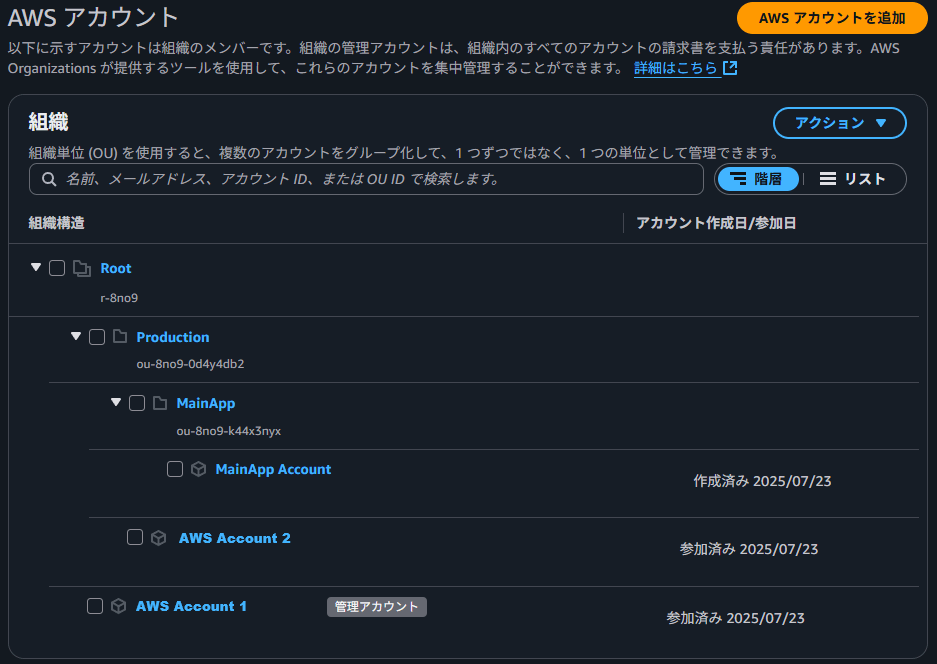The height and width of the screenshot is (664, 937).
Task: Switch to リスト list view
Action: point(853,179)
